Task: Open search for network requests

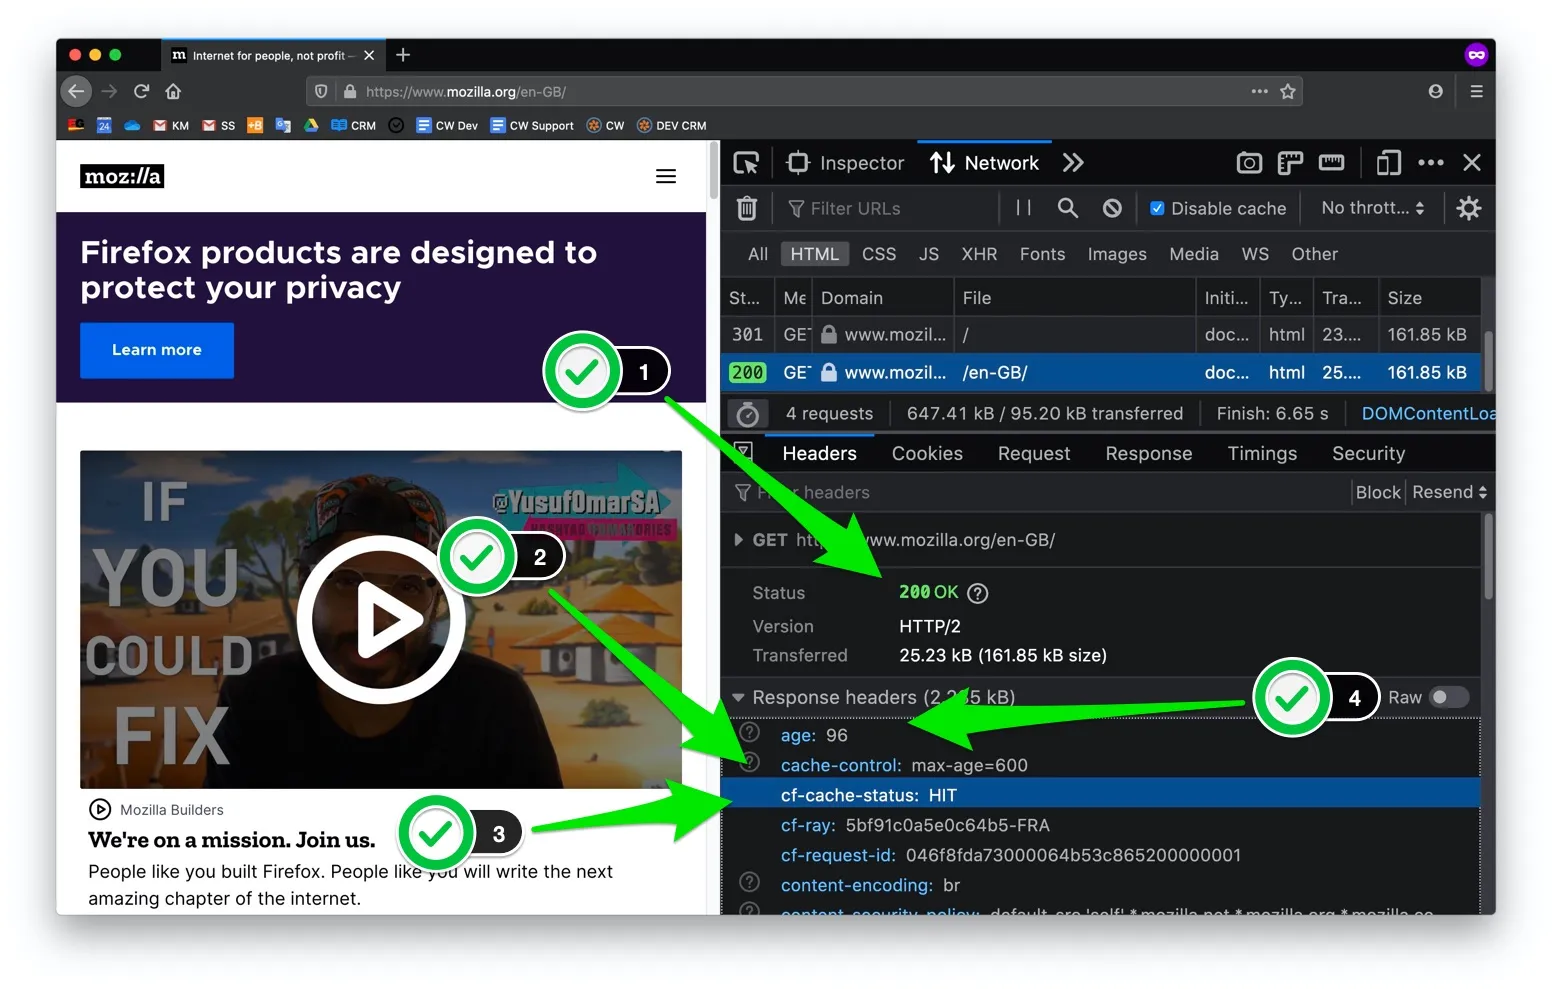Action: (1067, 208)
